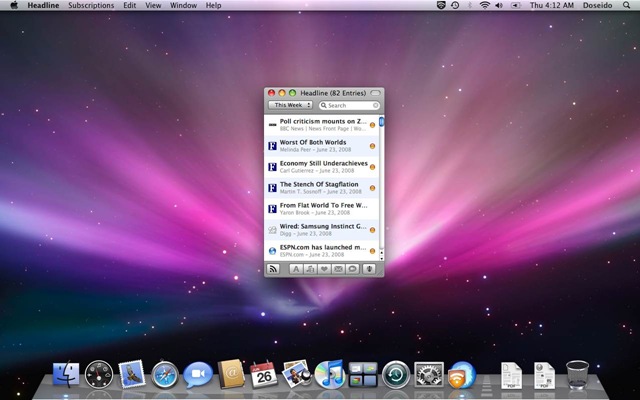Open Safari from the dock
The width and height of the screenshot is (640, 400).
(x=164, y=376)
